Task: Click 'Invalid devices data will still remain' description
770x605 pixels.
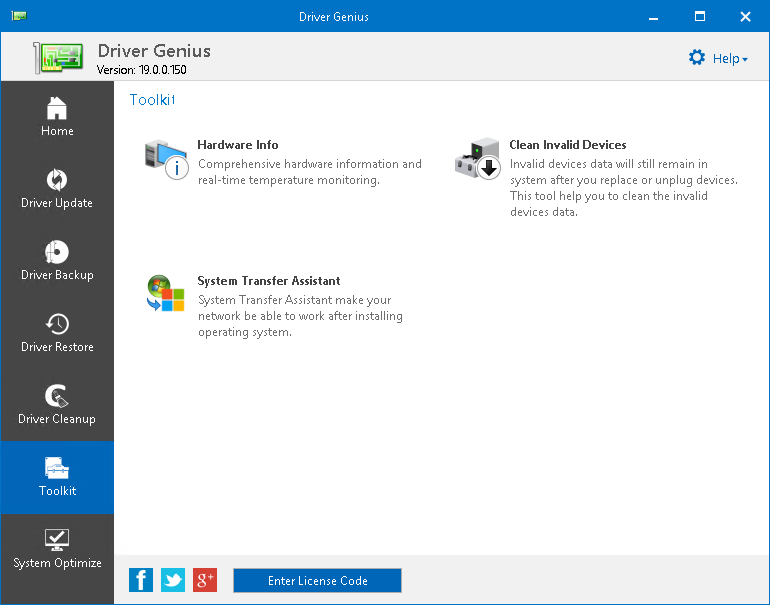Action: coord(624,188)
